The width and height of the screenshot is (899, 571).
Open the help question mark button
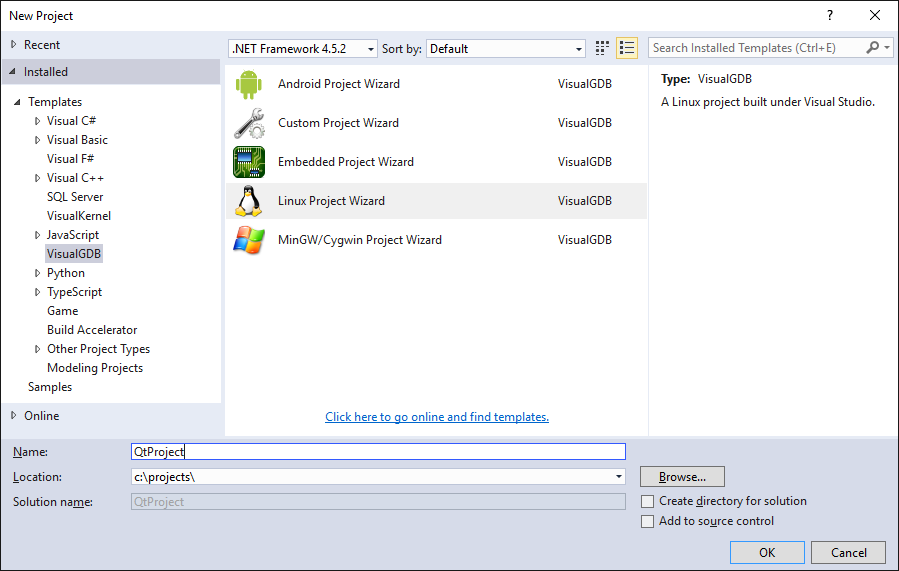pyautogui.click(x=830, y=15)
